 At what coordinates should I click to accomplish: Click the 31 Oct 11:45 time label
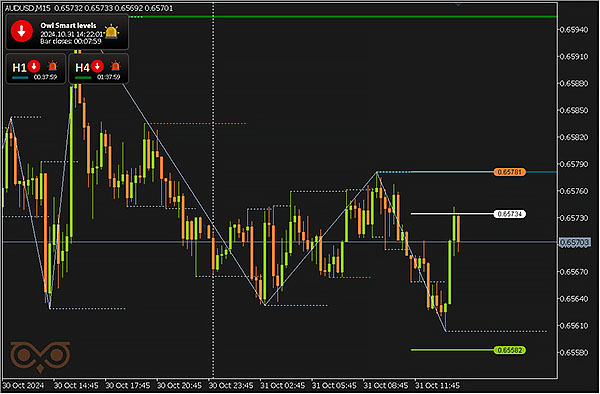tap(437, 385)
